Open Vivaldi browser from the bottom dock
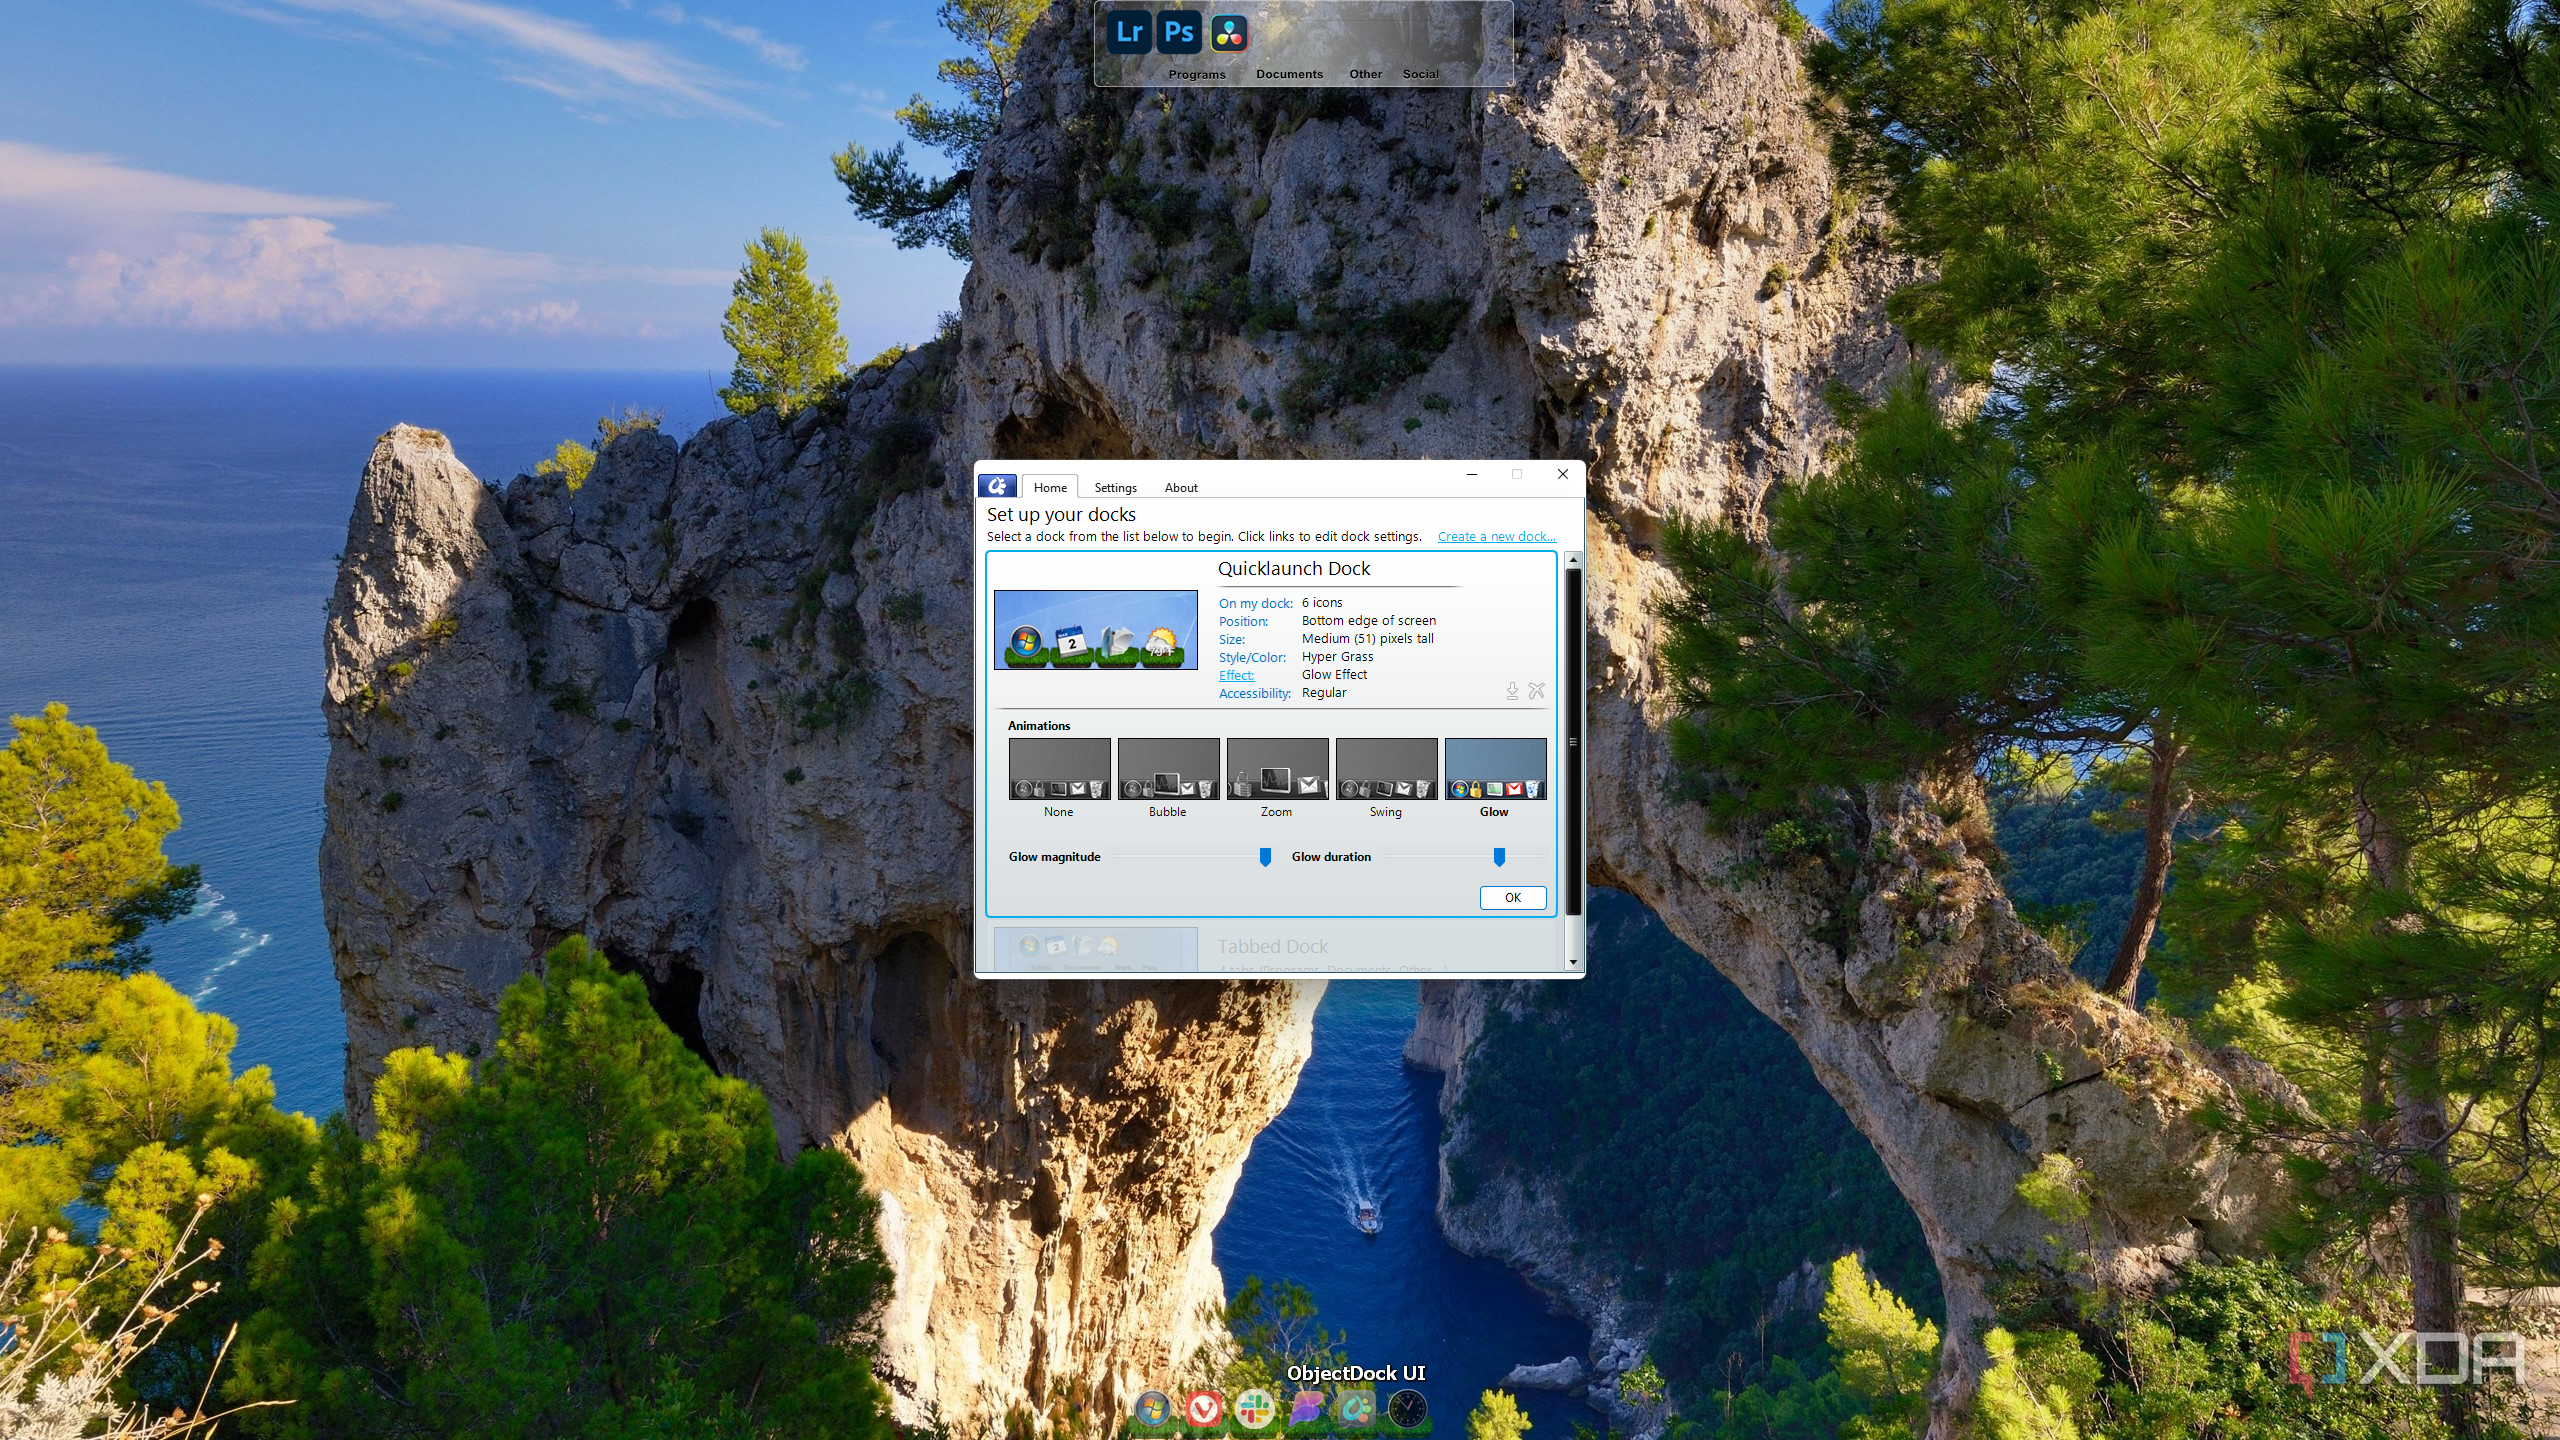Image resolution: width=2560 pixels, height=1440 pixels. pos(1204,1408)
